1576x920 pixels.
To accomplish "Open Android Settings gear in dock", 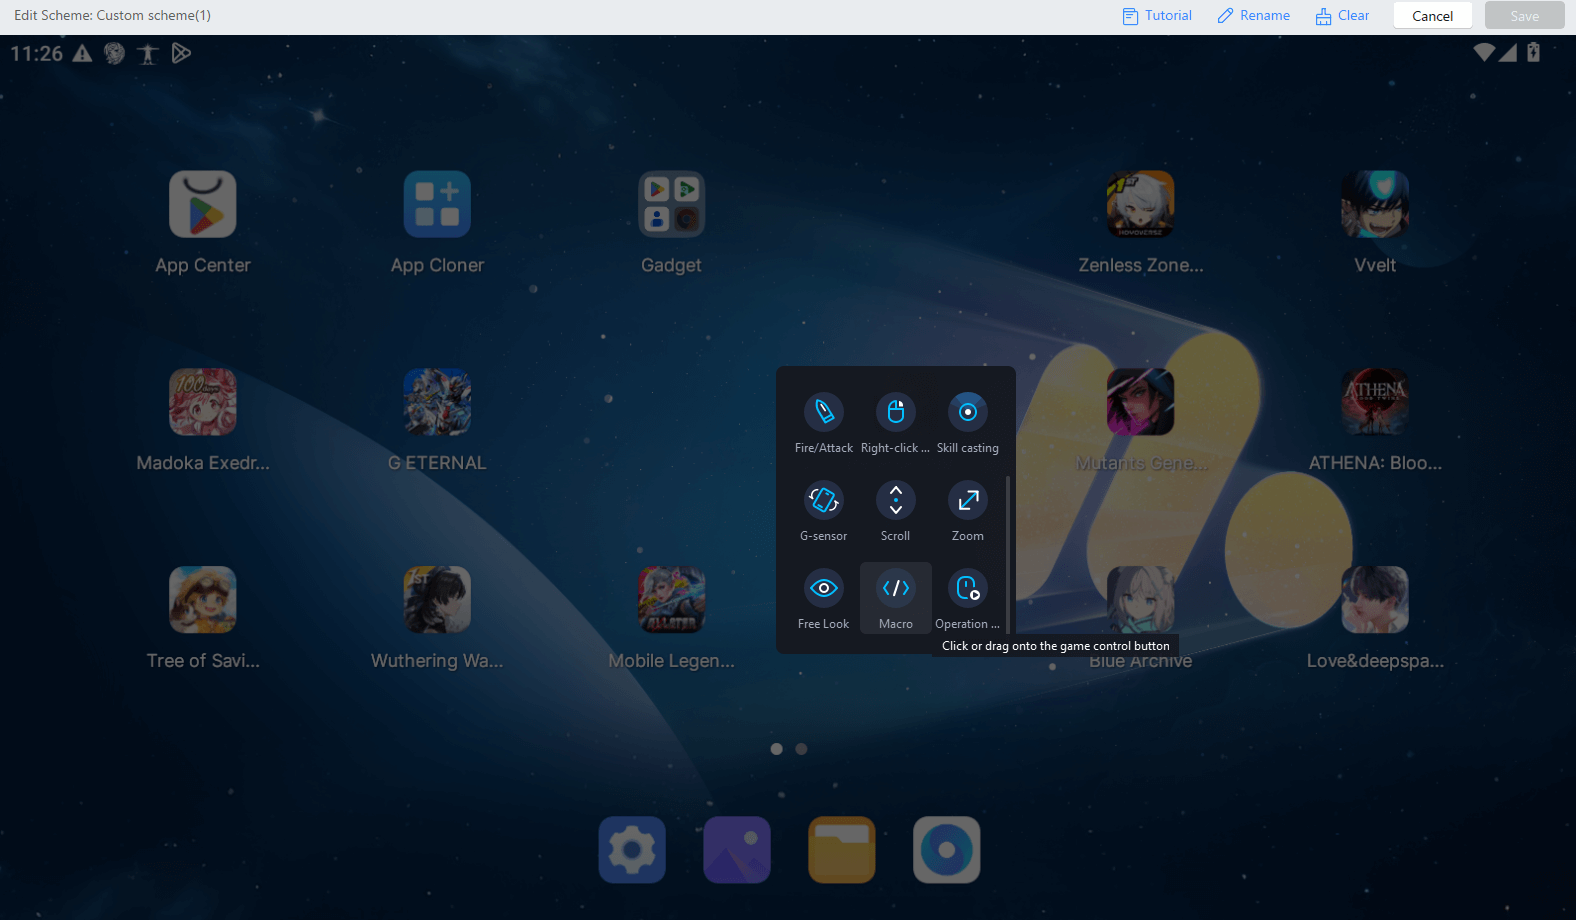I will coord(632,850).
